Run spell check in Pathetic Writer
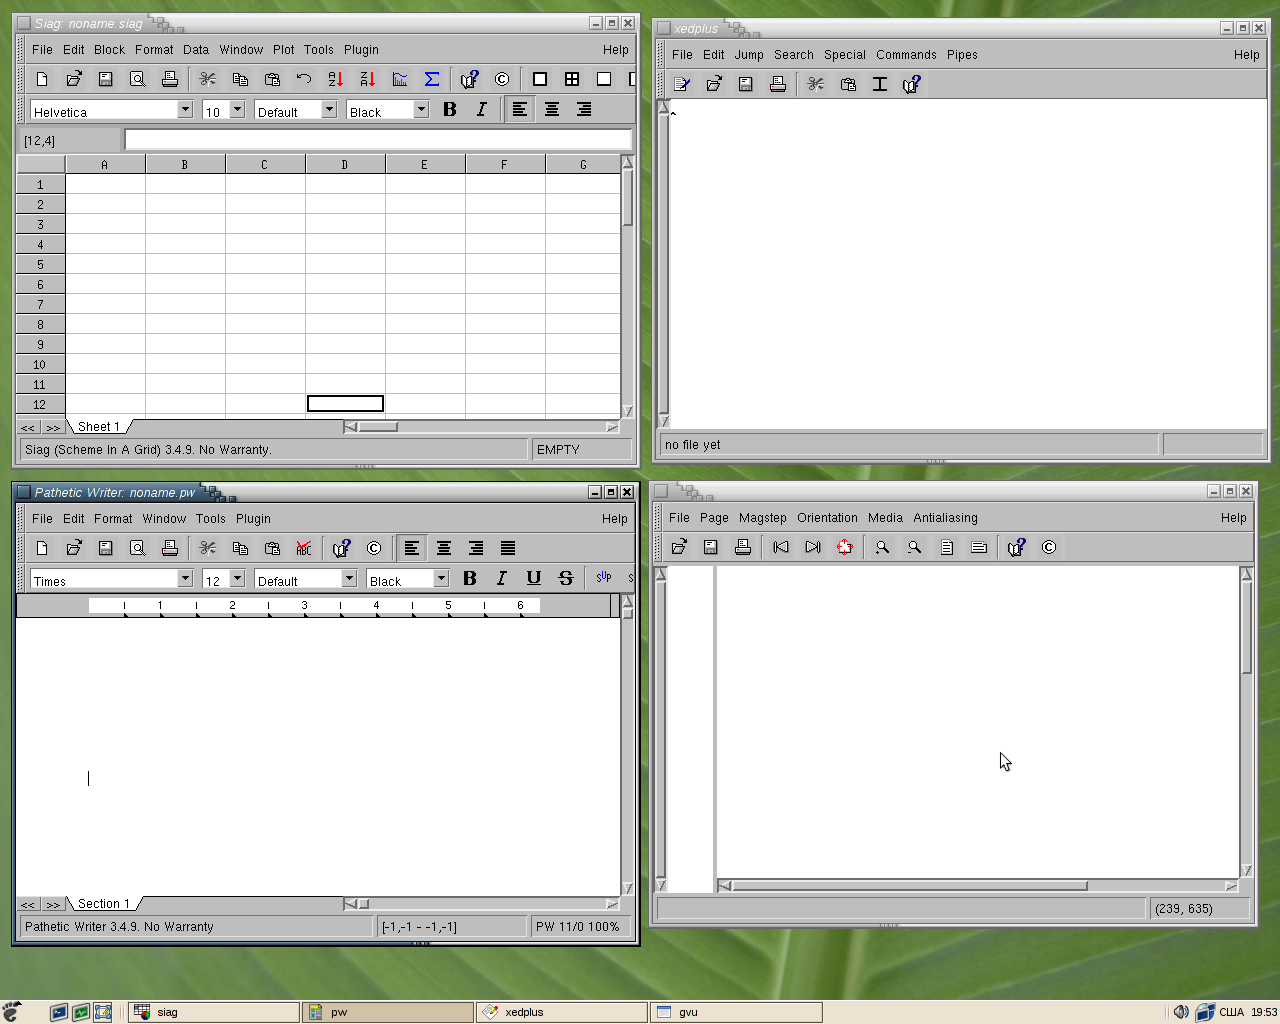1280x1024 pixels. coord(304,548)
